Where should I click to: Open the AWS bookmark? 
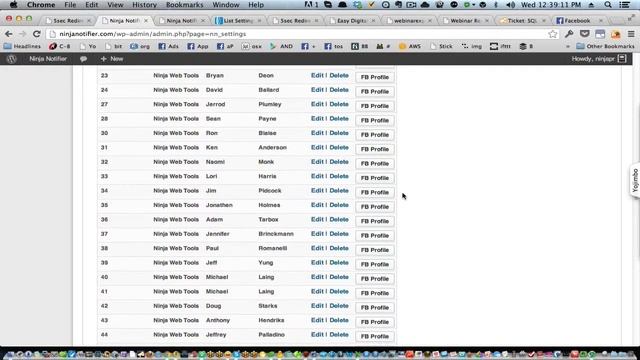coord(410,47)
